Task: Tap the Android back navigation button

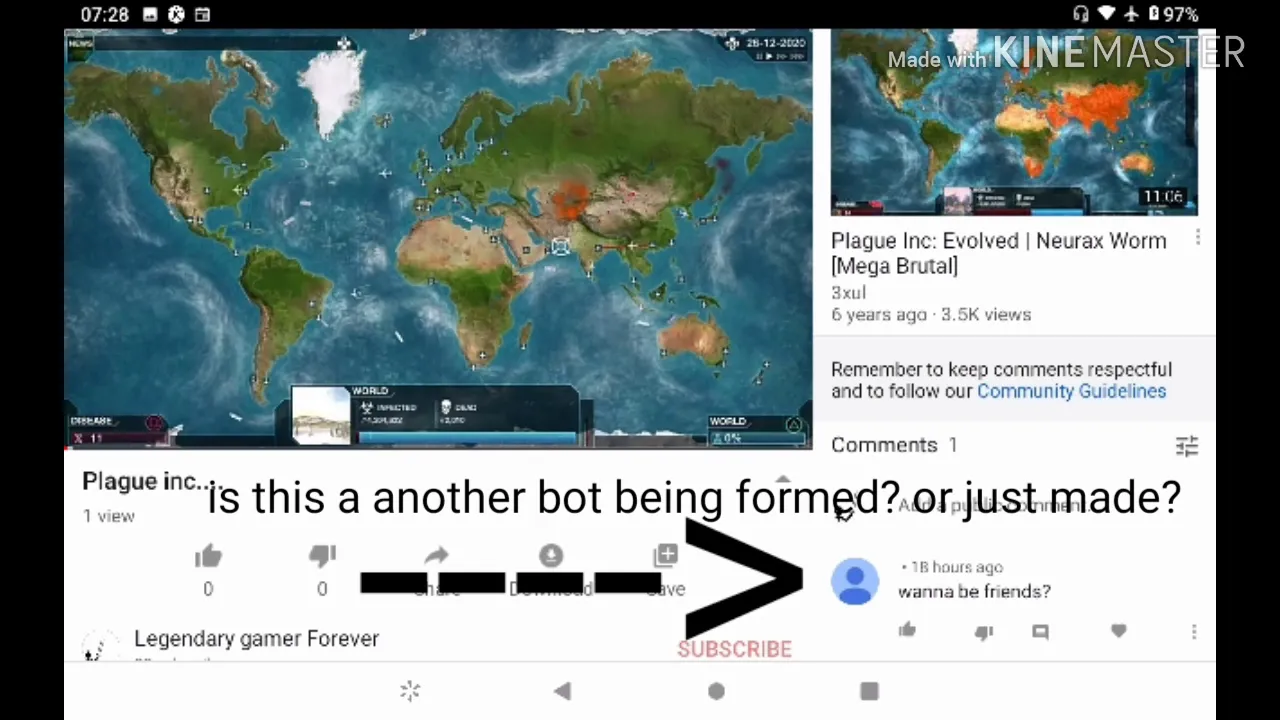Action: [562, 691]
